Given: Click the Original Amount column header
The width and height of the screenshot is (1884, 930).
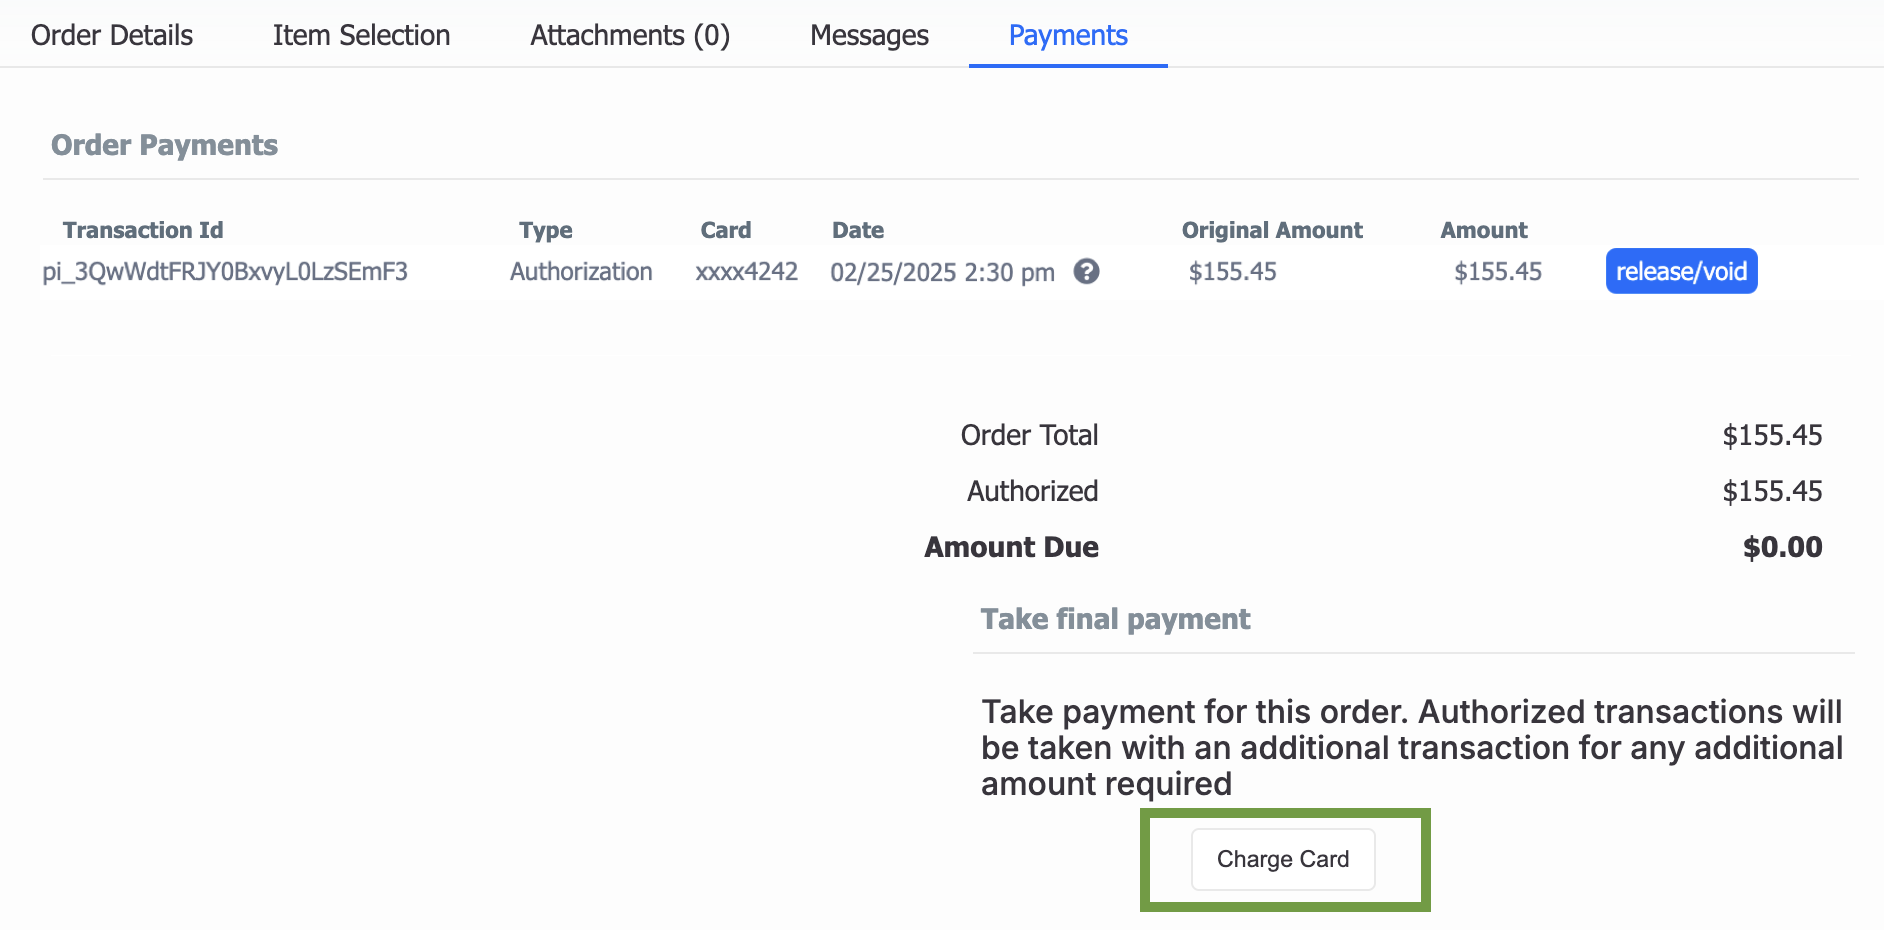Looking at the screenshot, I should tap(1272, 230).
